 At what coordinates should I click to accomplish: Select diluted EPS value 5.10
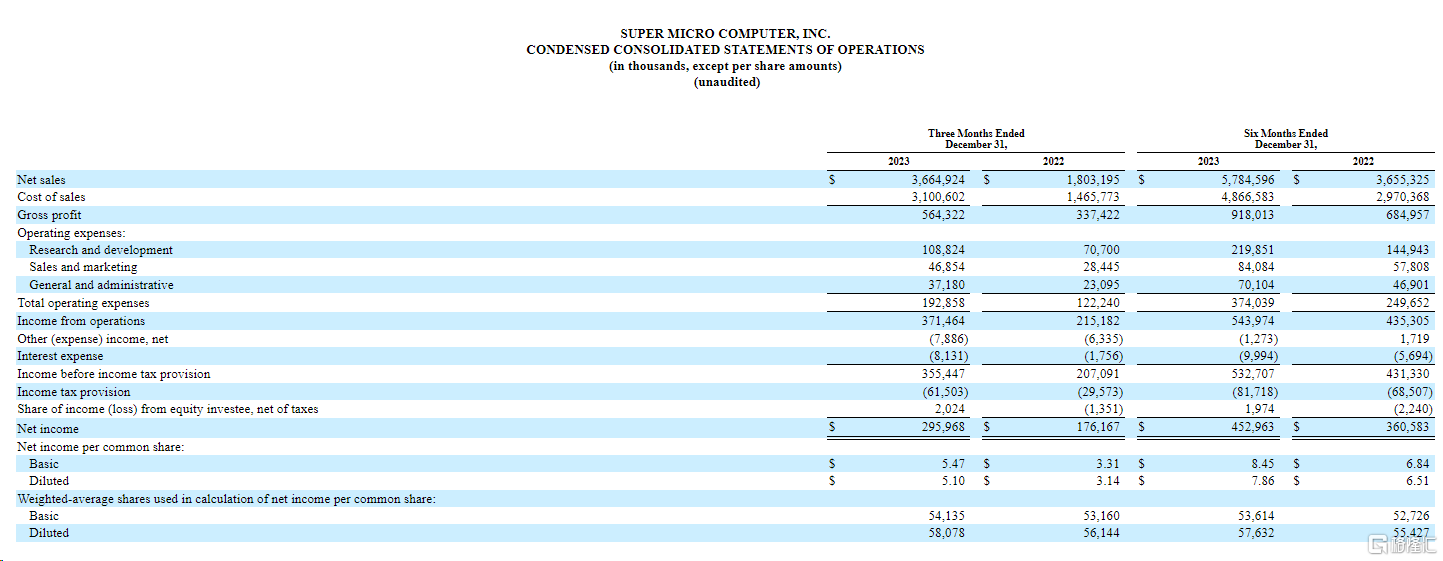(954, 481)
